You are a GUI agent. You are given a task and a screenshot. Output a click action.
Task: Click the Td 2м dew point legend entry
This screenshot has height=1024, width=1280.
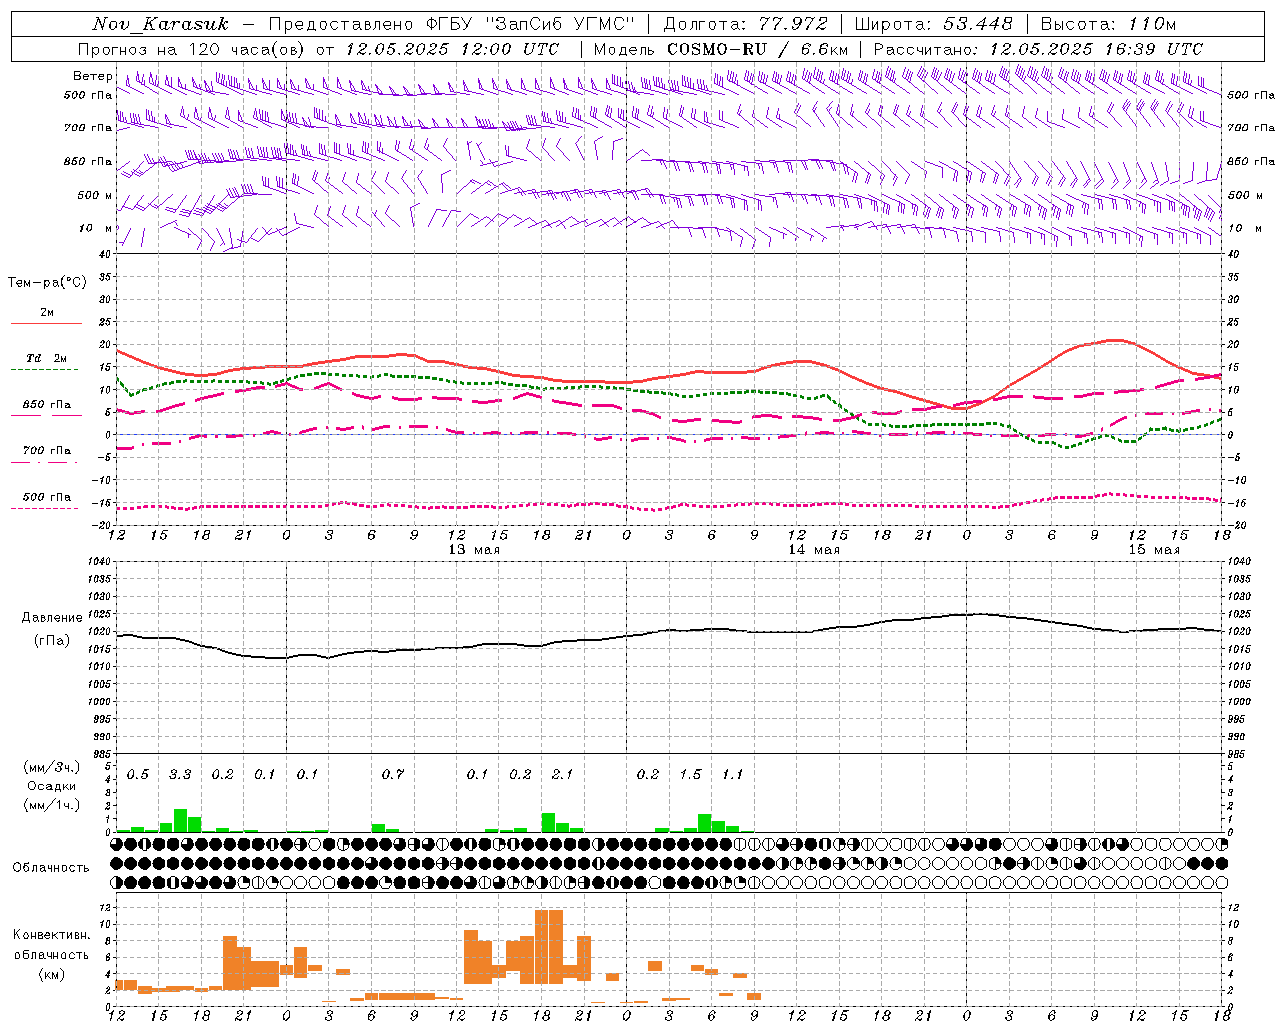pyautogui.click(x=46, y=358)
